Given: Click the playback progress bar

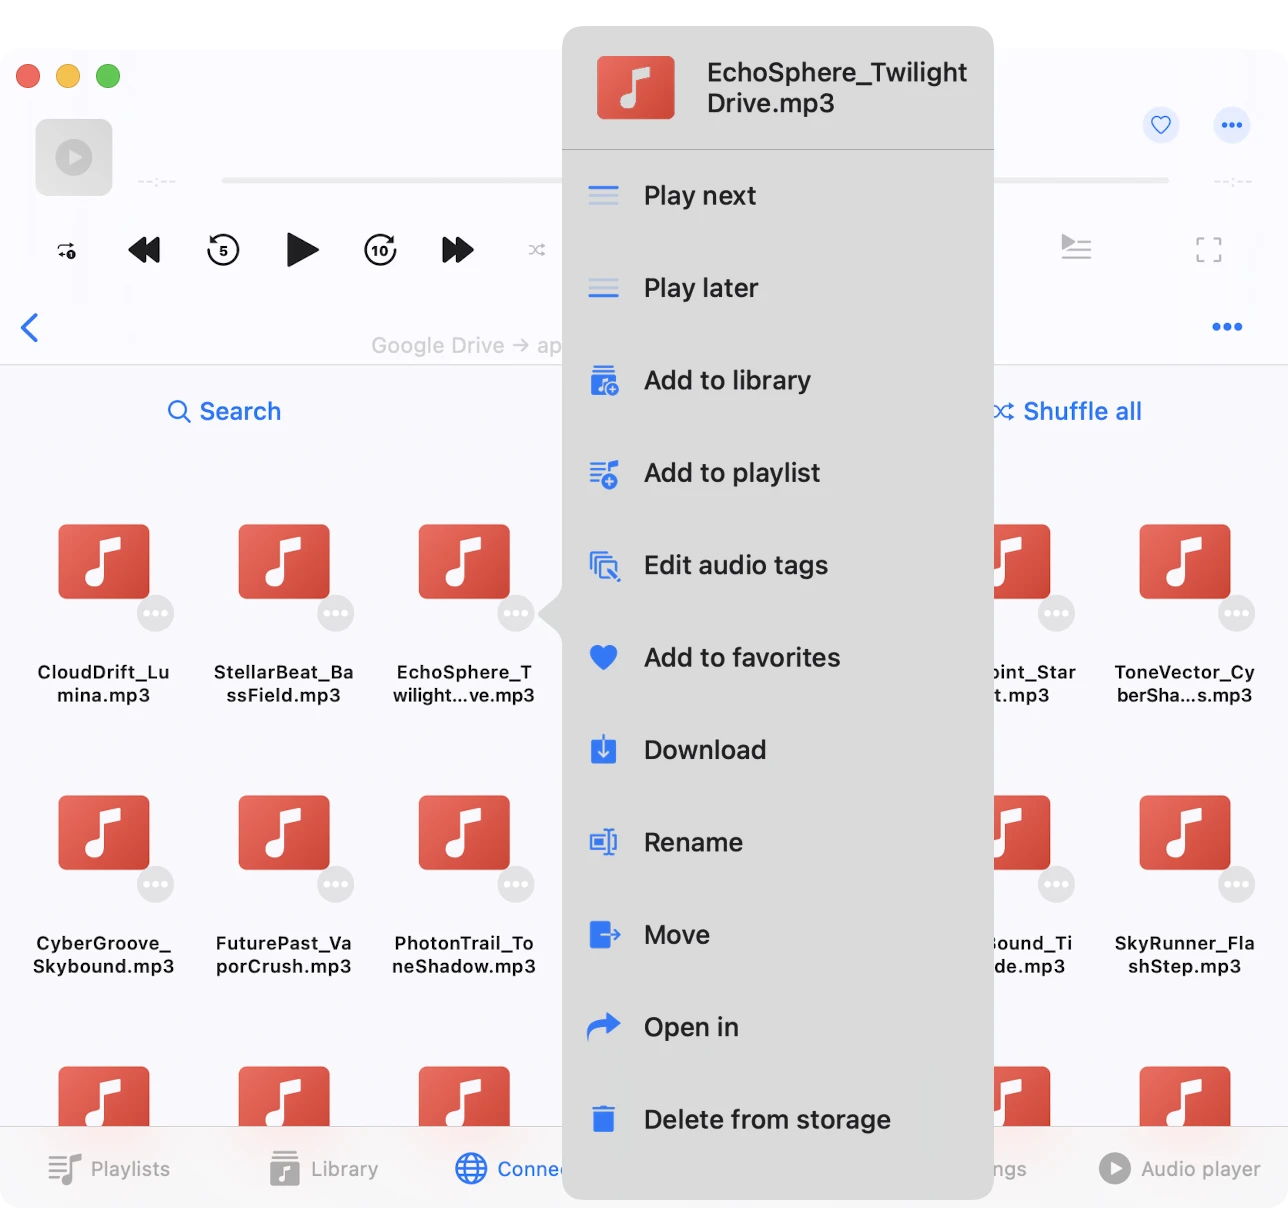Looking at the screenshot, I should pos(390,181).
